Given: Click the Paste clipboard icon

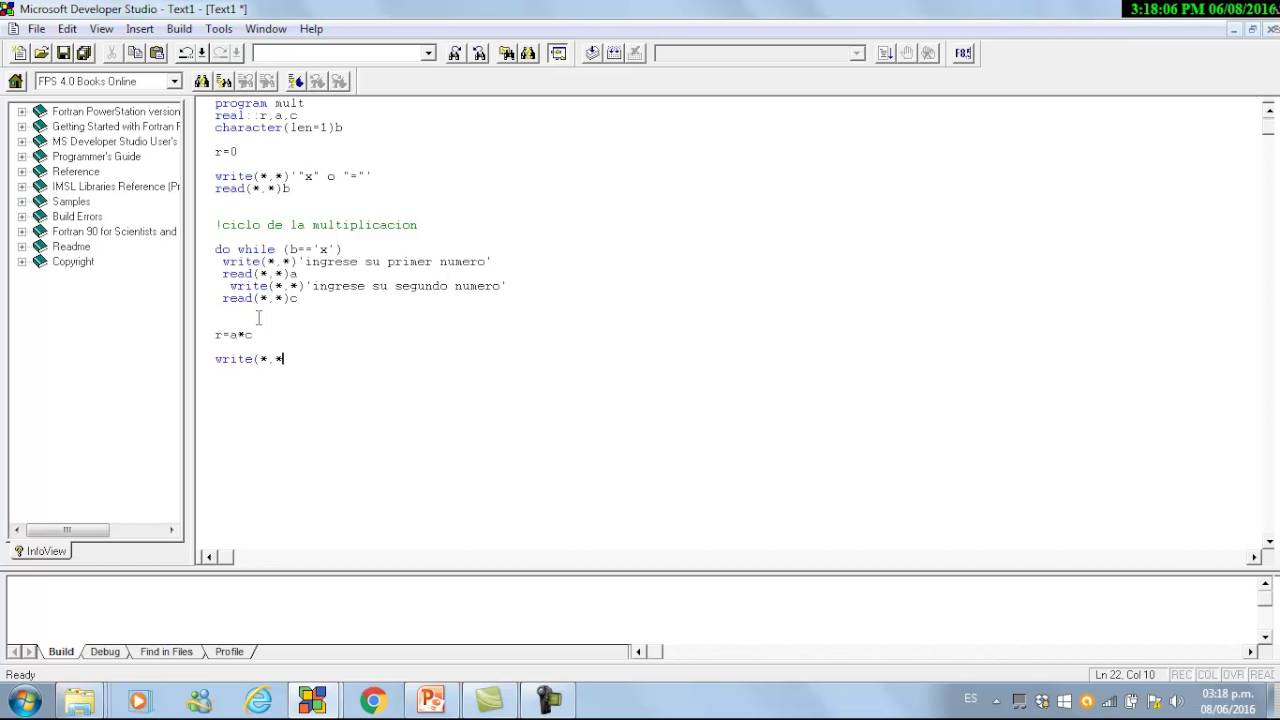Looking at the screenshot, I should pos(157,53).
